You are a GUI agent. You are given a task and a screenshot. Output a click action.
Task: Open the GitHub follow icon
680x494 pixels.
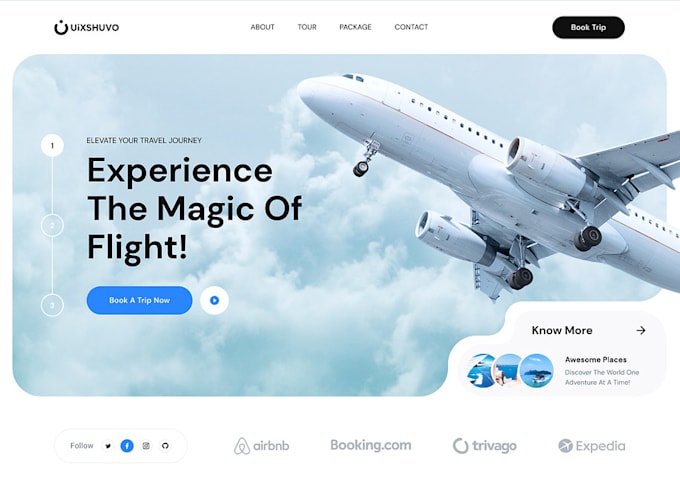point(165,445)
